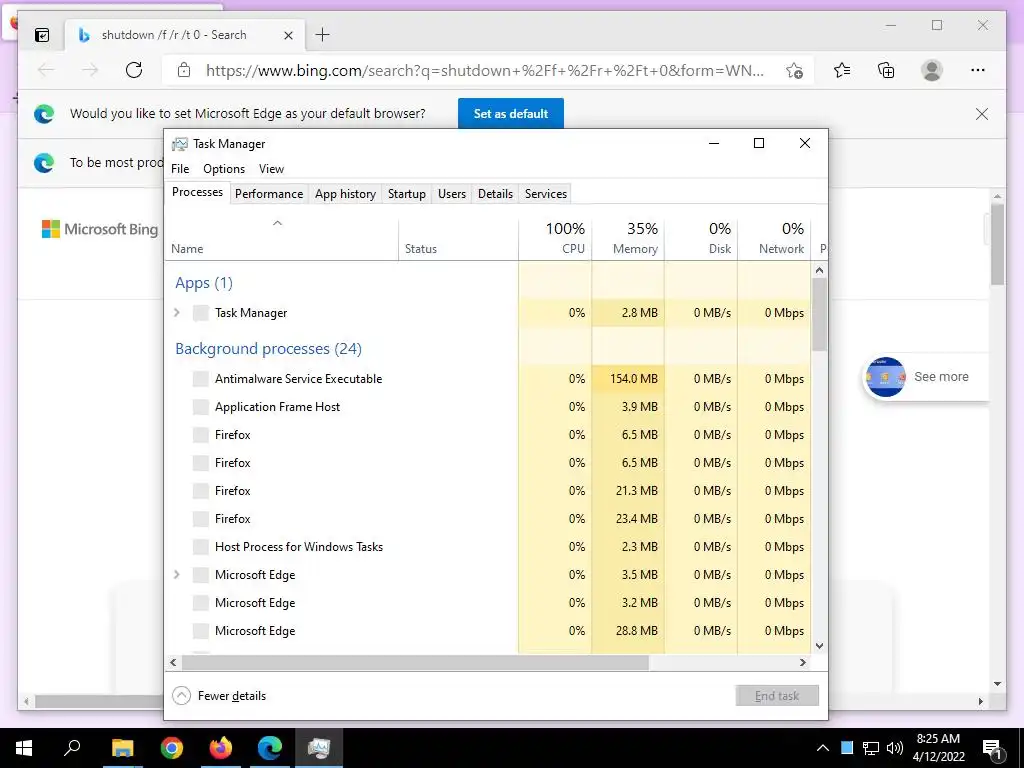This screenshot has height=768, width=1024.
Task: Open a new Edge tab
Action: pyautogui.click(x=323, y=35)
